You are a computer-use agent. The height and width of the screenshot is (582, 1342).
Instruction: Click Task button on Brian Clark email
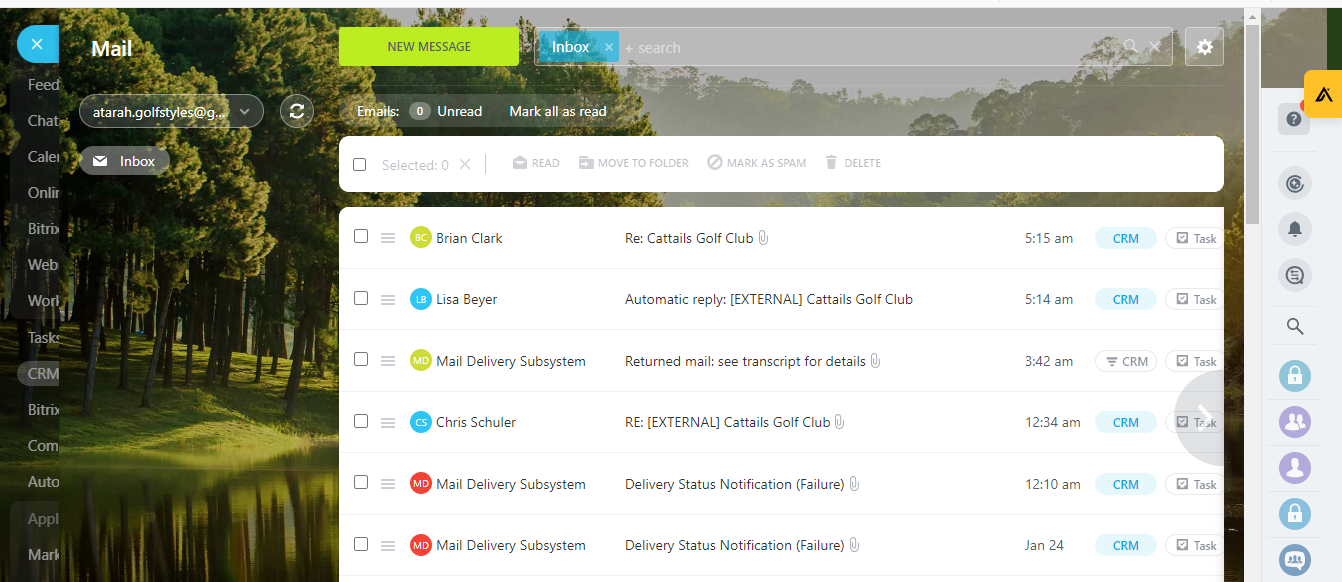[x=1195, y=239]
